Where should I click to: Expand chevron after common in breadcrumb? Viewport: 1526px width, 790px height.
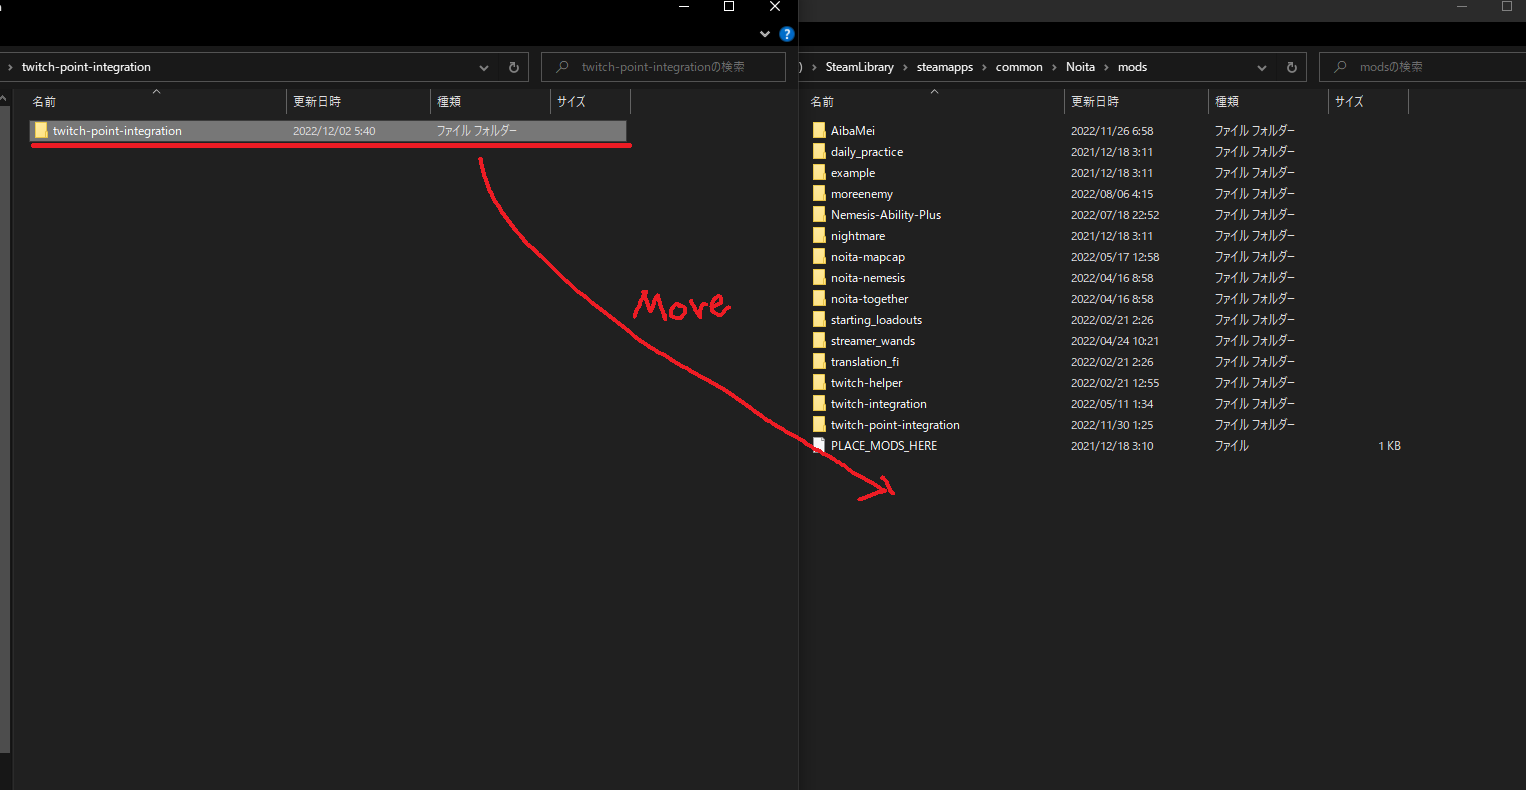pos(1054,67)
